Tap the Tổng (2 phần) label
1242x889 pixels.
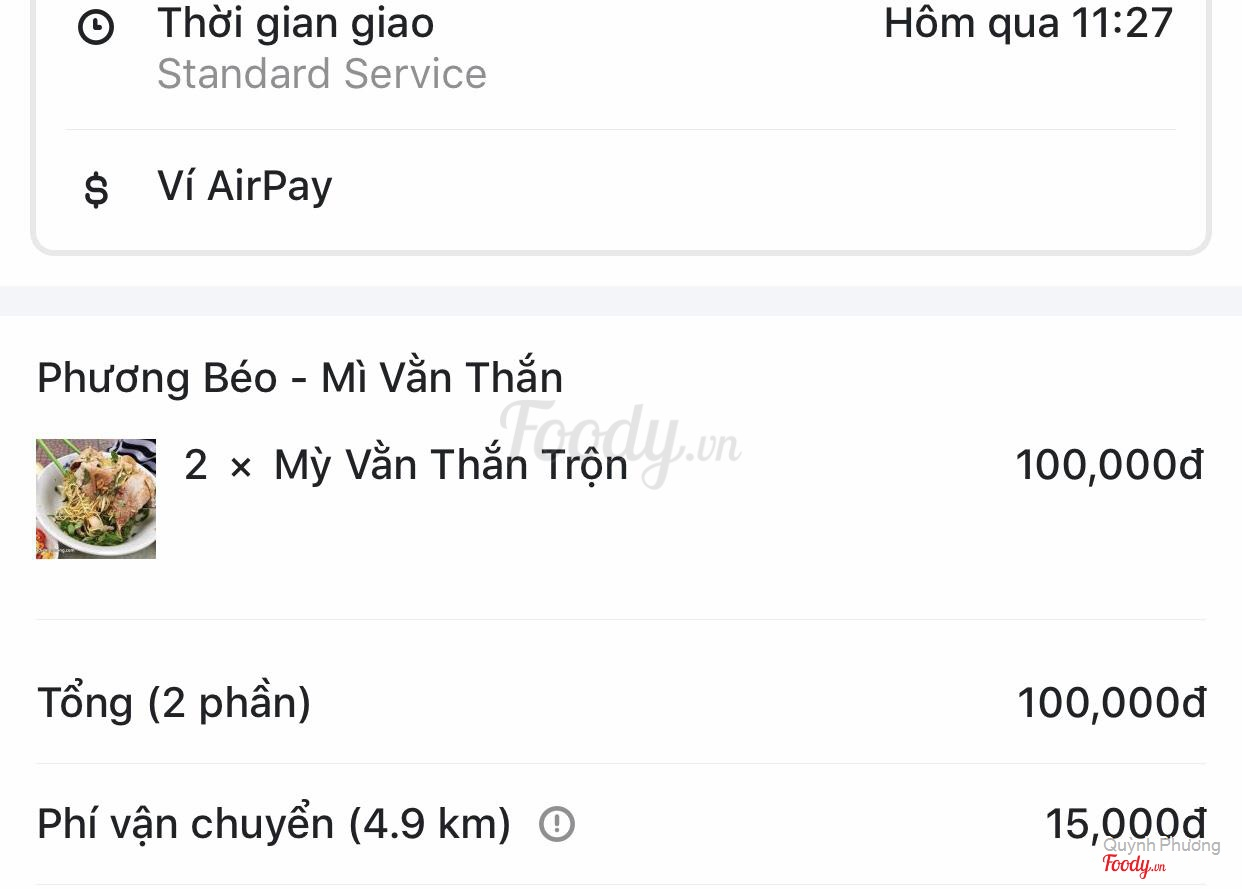[174, 703]
